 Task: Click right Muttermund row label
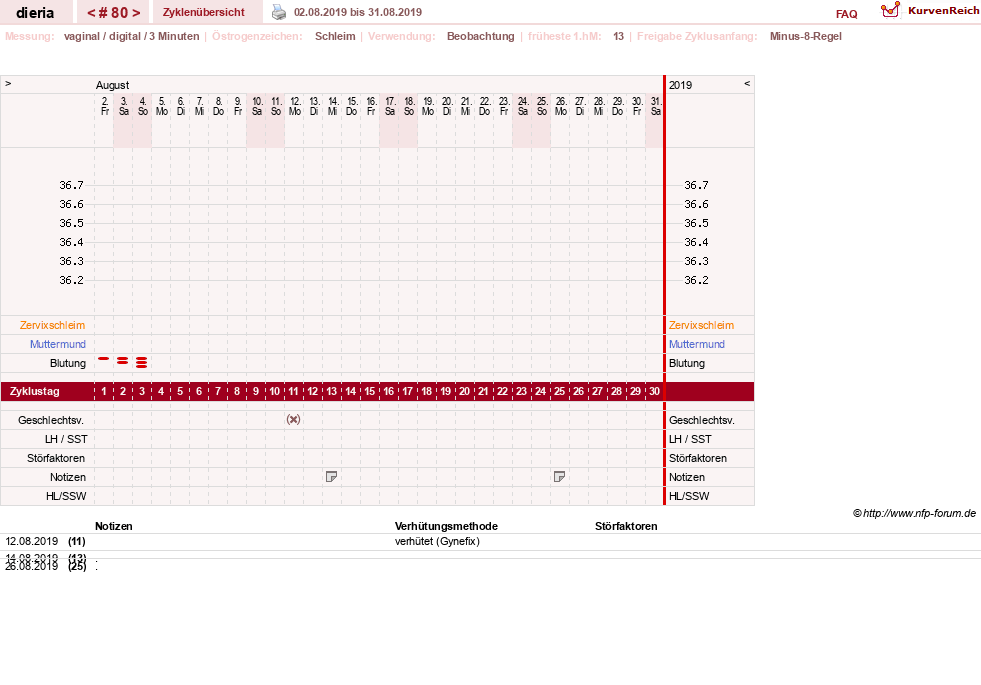pos(697,344)
